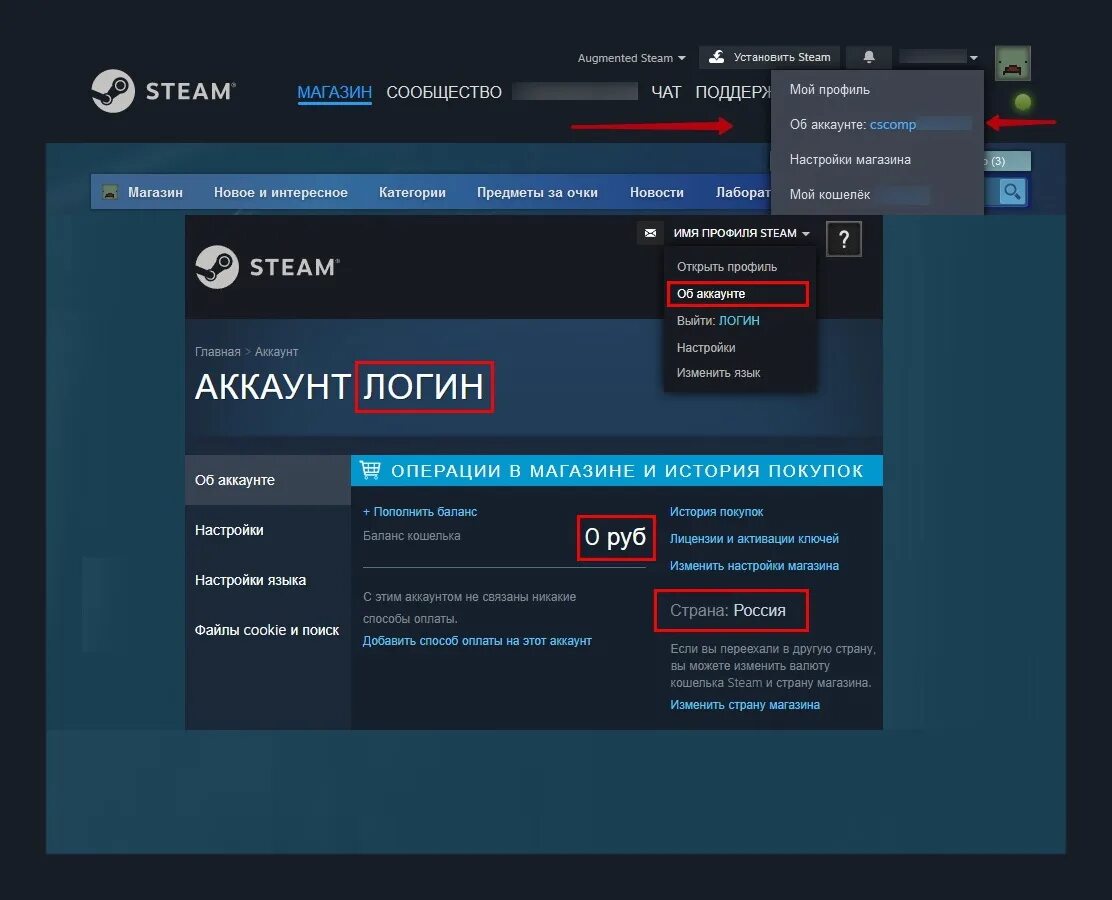1112x900 pixels.
Task: Expand the ИМЯ ПРОФИЛЯ STEAM dropdown
Action: 741,233
